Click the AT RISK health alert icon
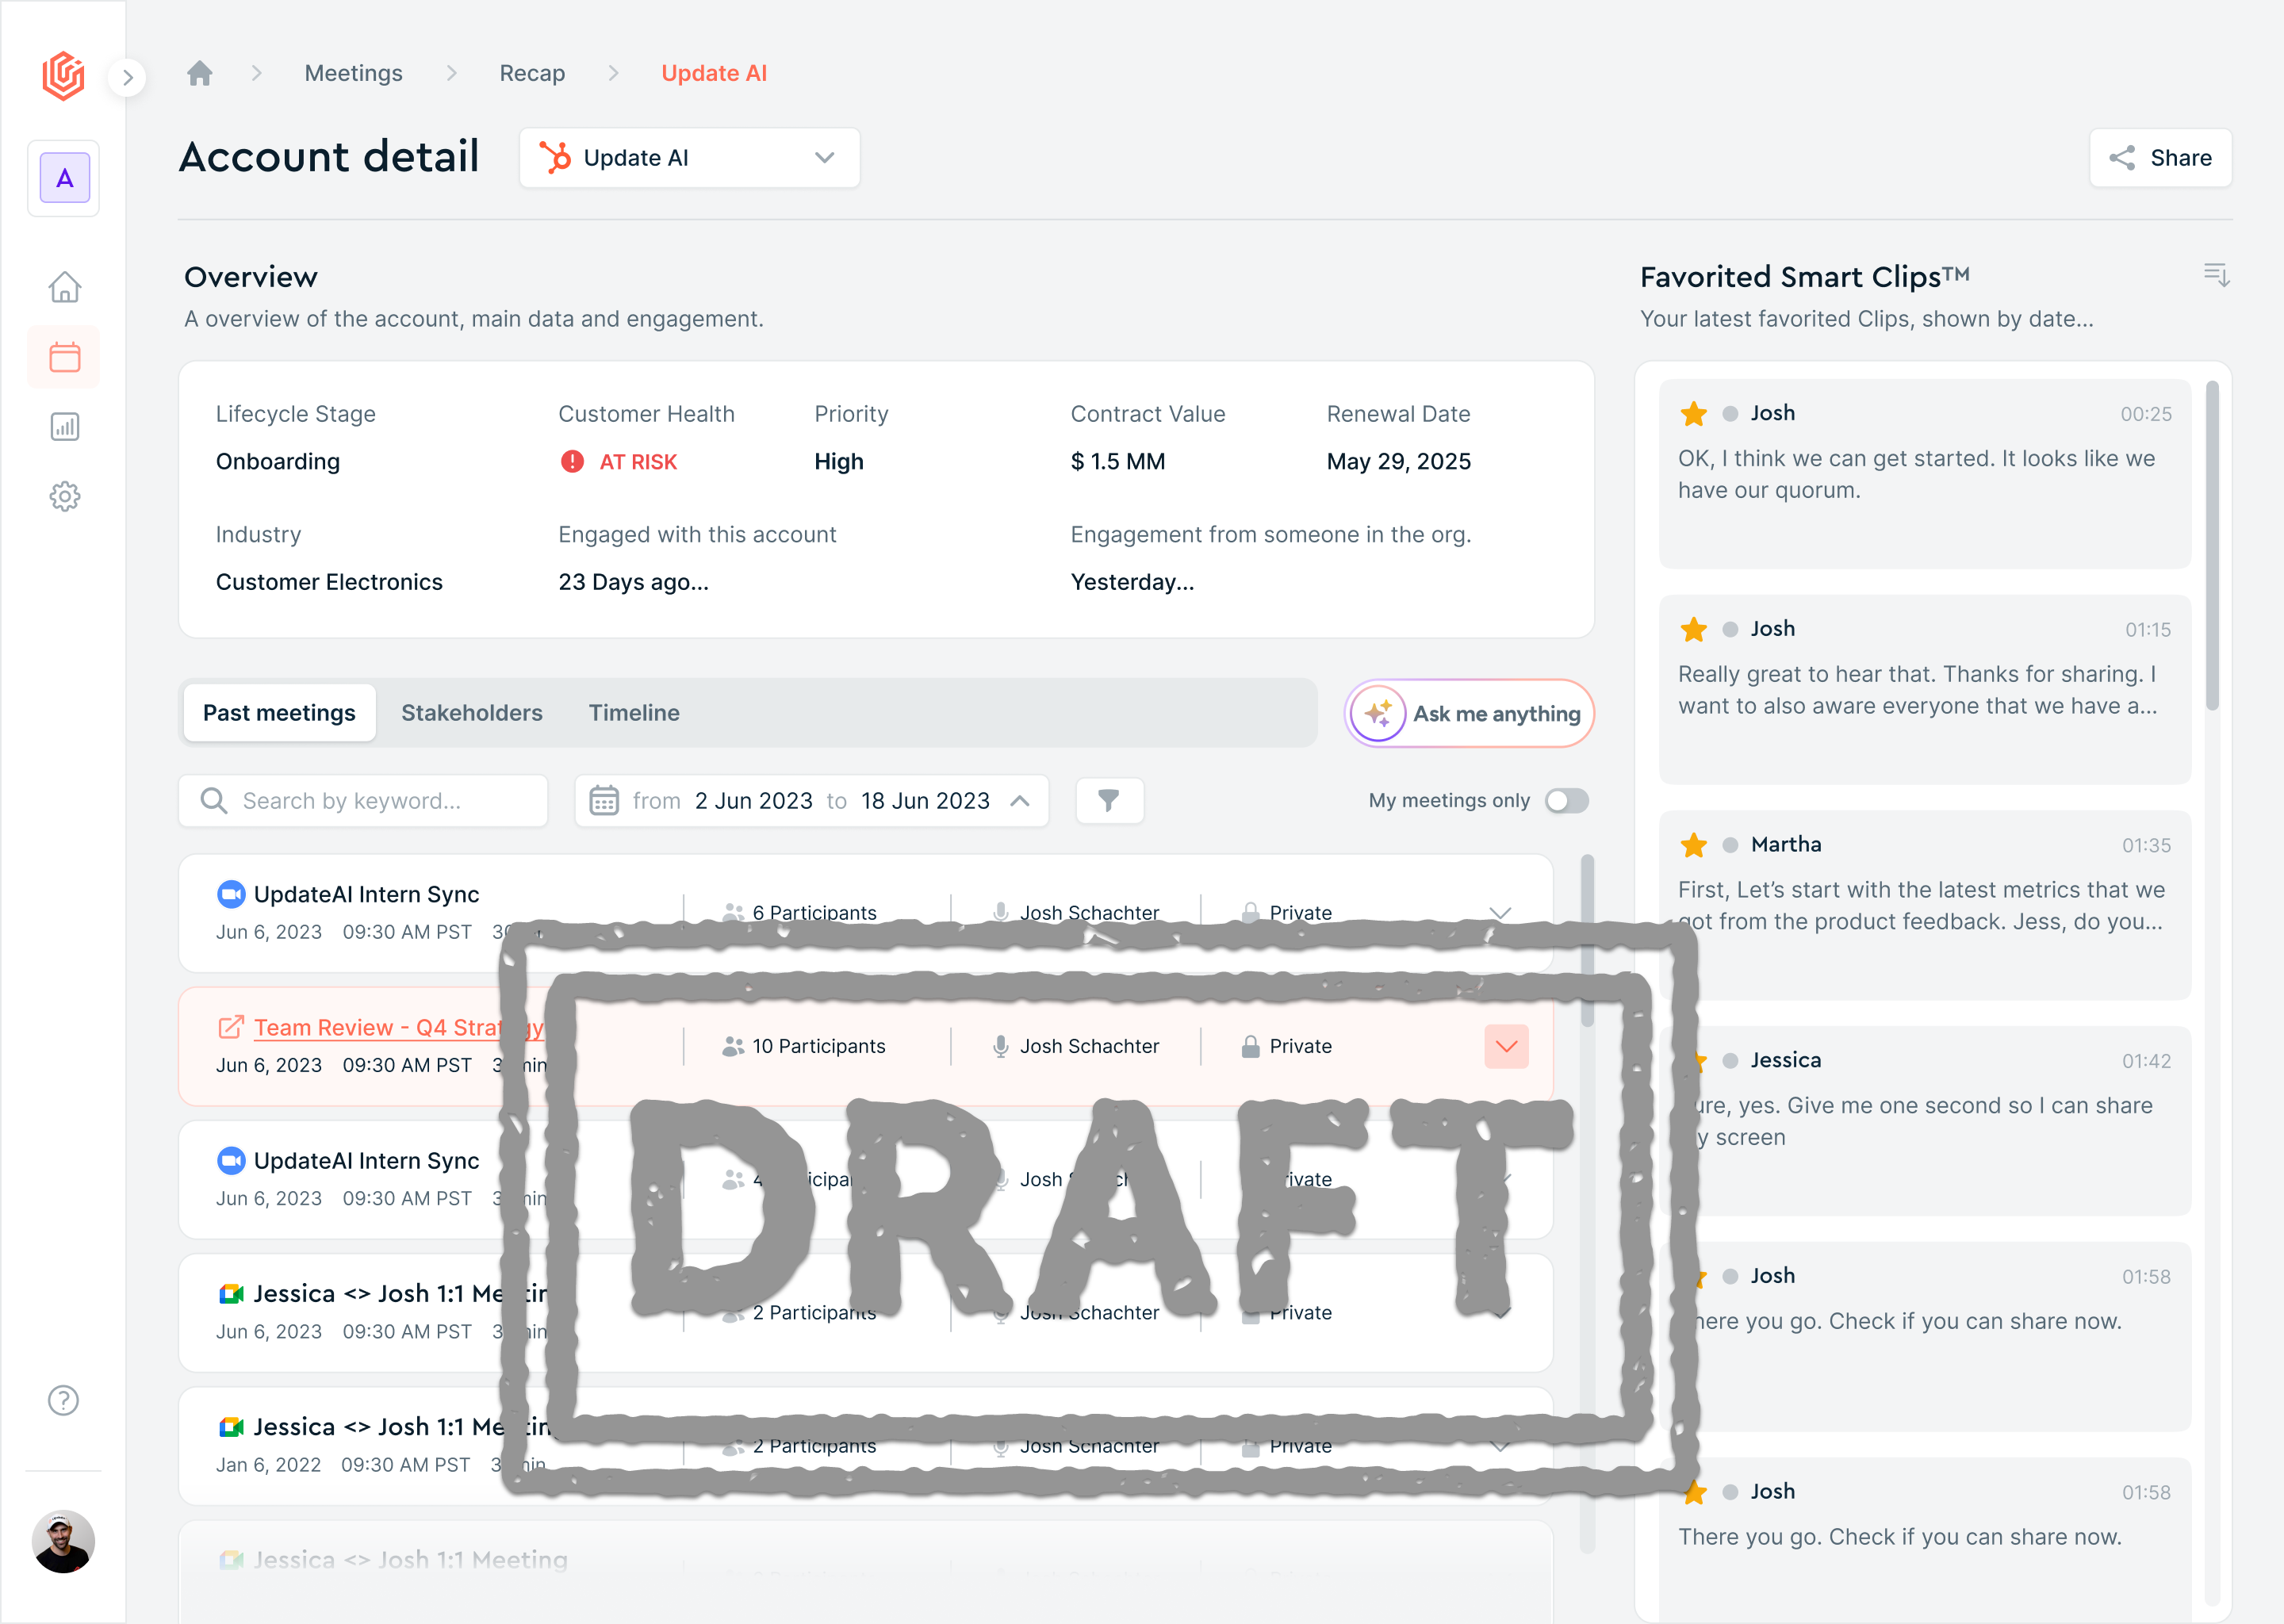This screenshot has width=2284, height=1624. (x=572, y=461)
